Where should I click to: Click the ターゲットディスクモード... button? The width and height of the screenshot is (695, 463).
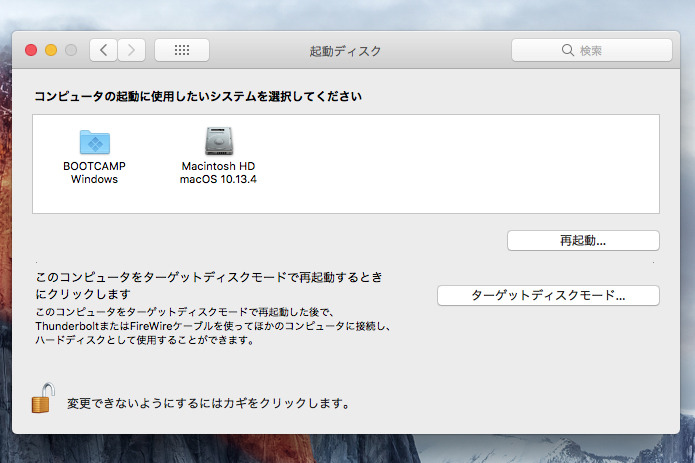click(548, 296)
